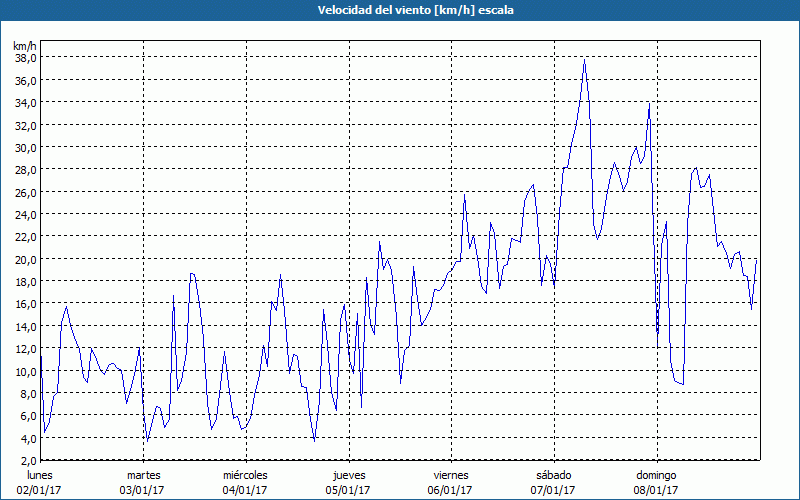Click the 2,0 y-axis label

28,460
